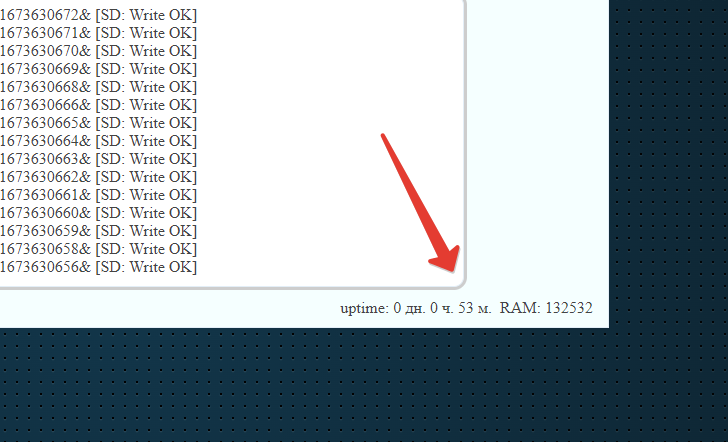This screenshot has width=728, height=442.
Task: Click the last log line 1673630656&
Action: pos(98,267)
